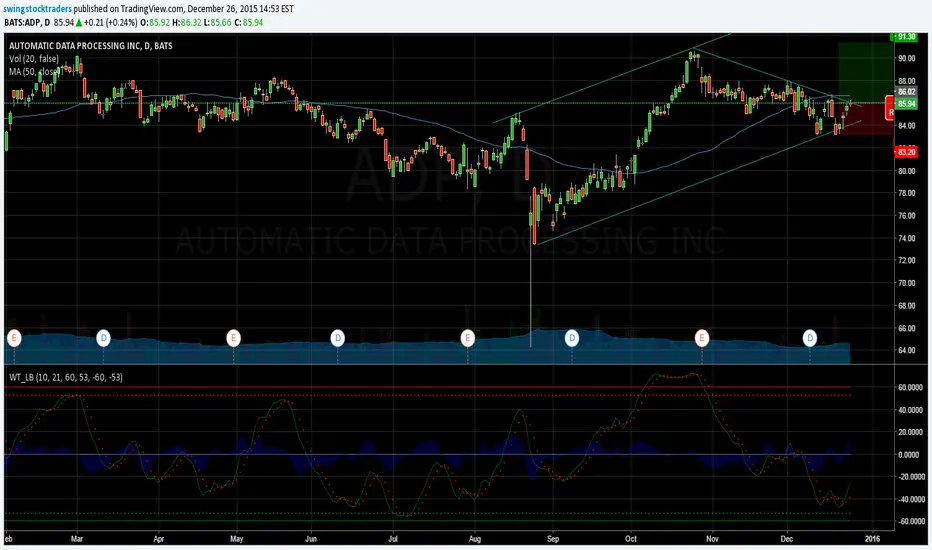Click the Mar label on time axis
This screenshot has height=550, width=932.
pyautogui.click(x=77, y=539)
